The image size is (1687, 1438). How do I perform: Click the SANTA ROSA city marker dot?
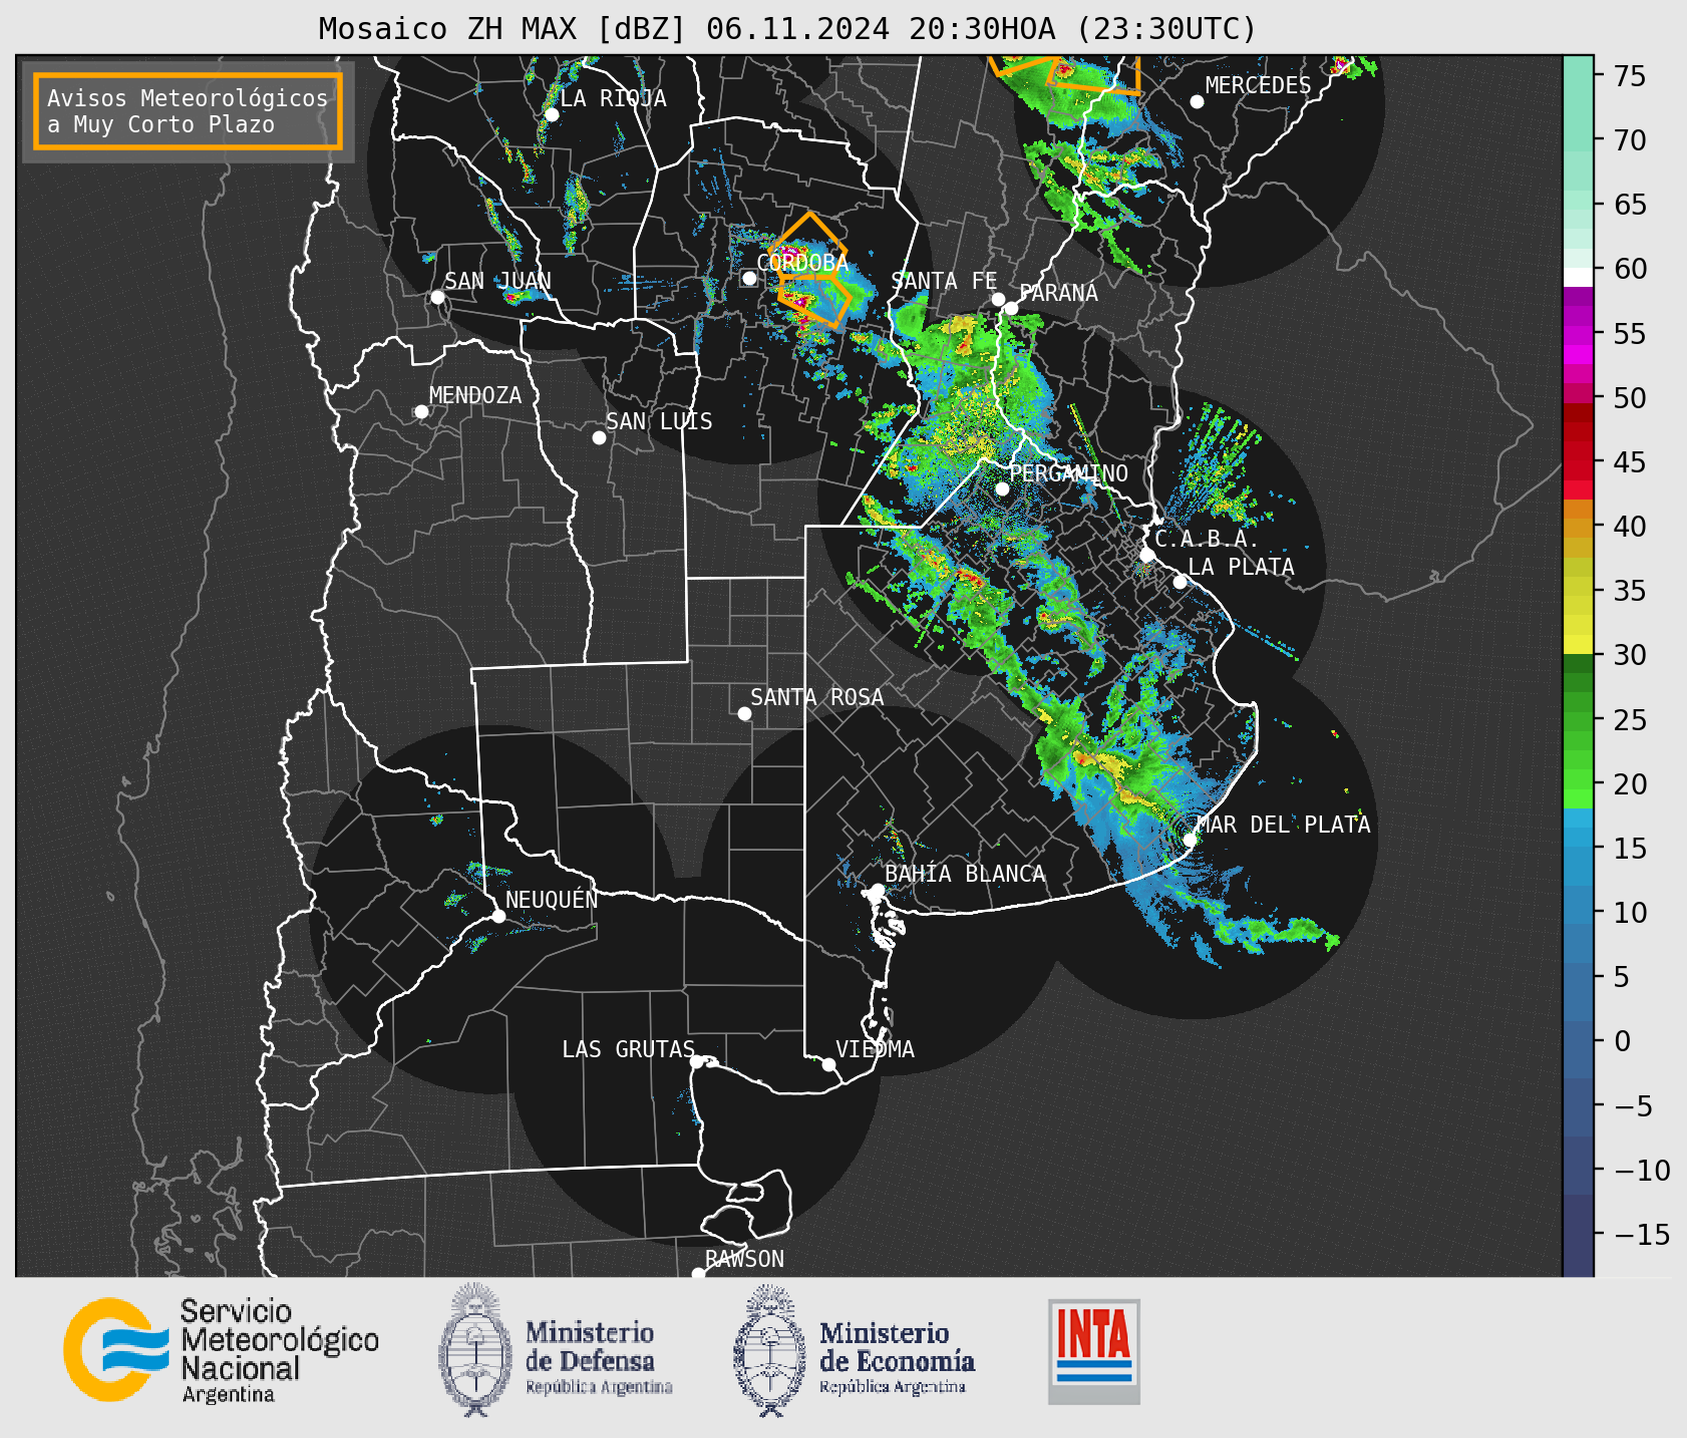[x=744, y=714]
